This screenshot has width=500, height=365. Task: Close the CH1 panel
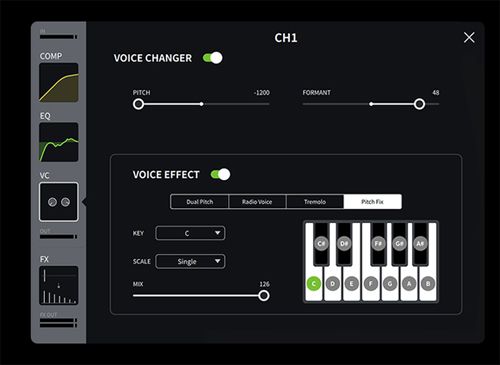(469, 37)
